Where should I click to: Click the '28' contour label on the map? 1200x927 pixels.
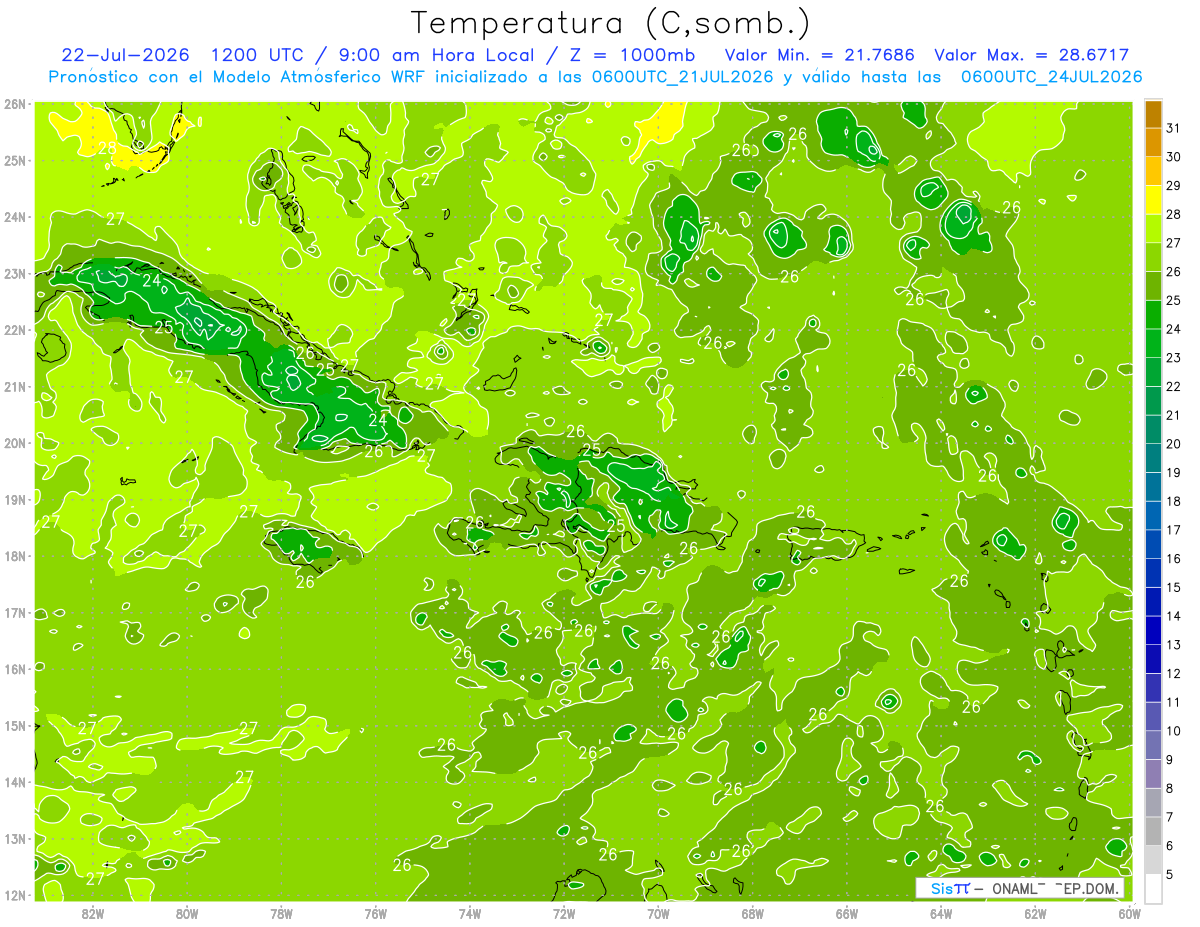107,148
